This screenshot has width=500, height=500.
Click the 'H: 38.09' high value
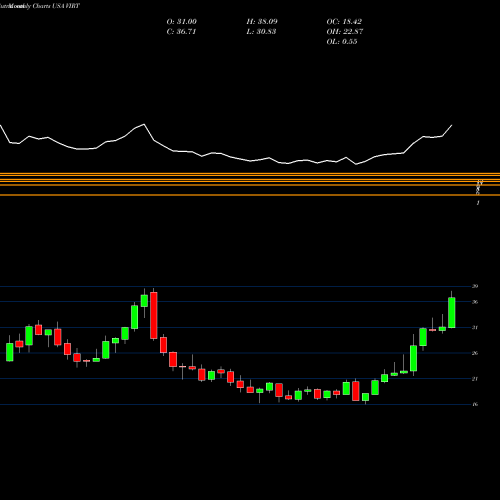click(x=262, y=22)
